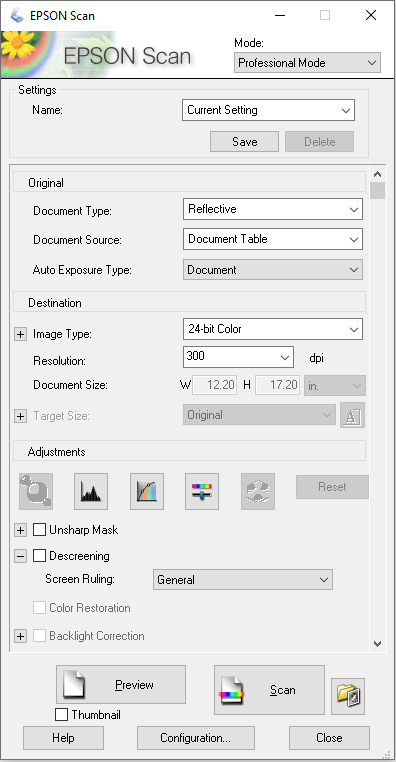
Task: Open the Settings Name dropdown
Action: (x=269, y=110)
